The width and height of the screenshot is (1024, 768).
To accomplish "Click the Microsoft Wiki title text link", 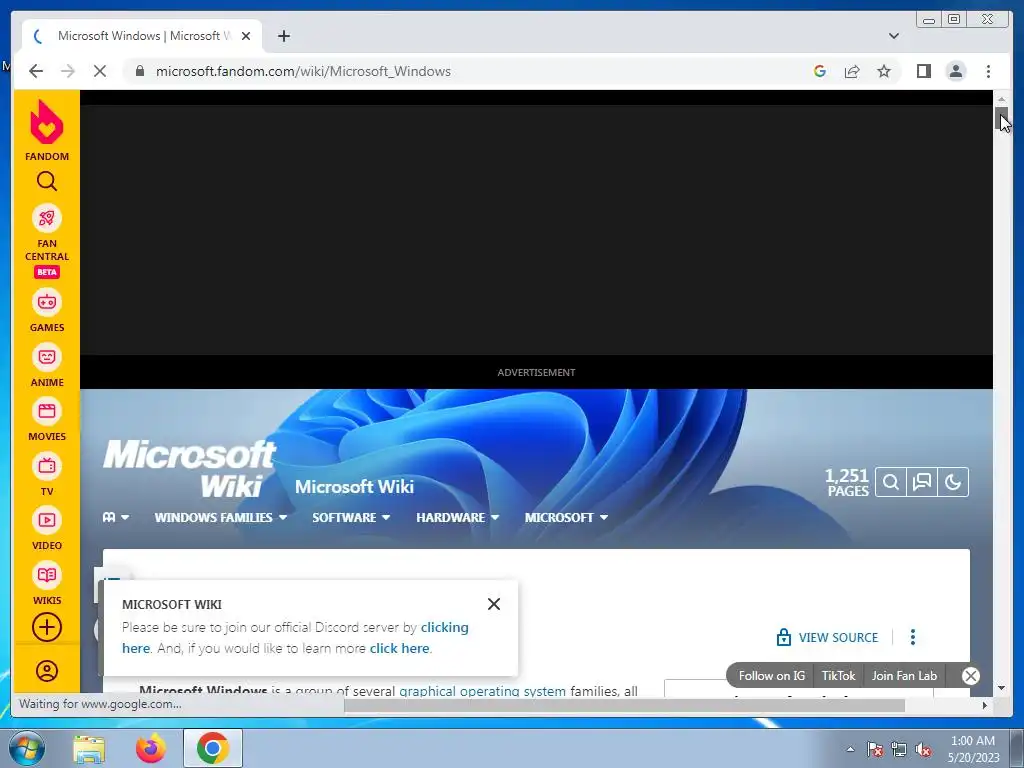I will click(354, 487).
